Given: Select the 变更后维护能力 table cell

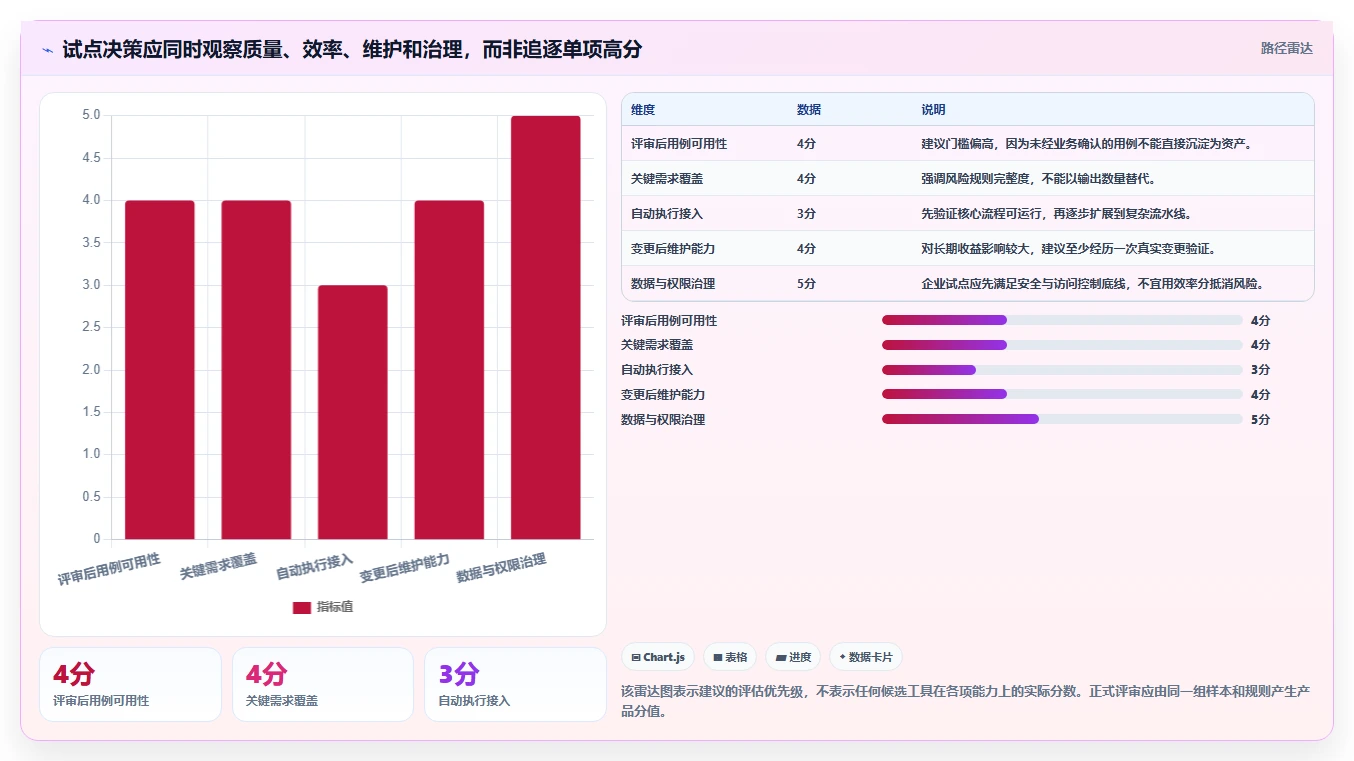Looking at the screenshot, I should click(x=673, y=249).
